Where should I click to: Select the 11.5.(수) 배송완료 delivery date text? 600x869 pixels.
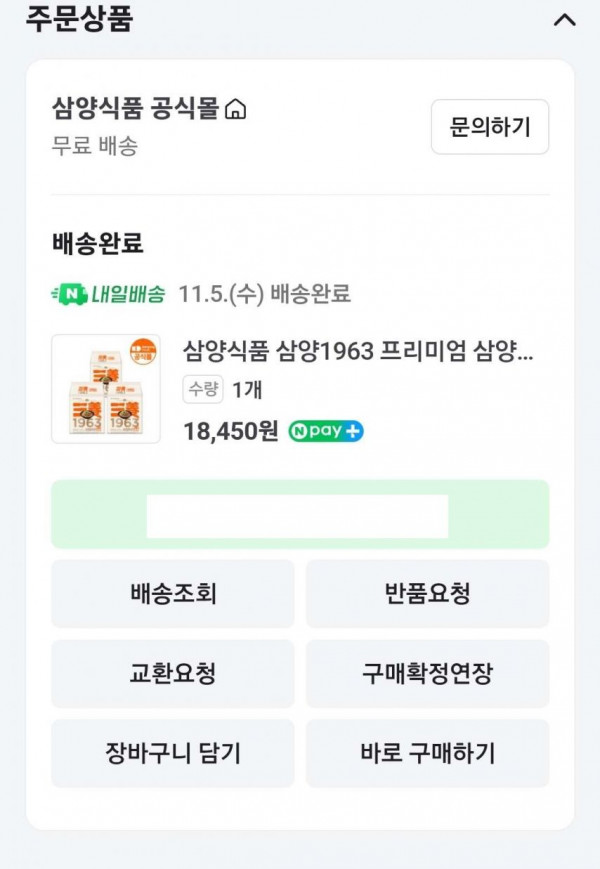264,294
